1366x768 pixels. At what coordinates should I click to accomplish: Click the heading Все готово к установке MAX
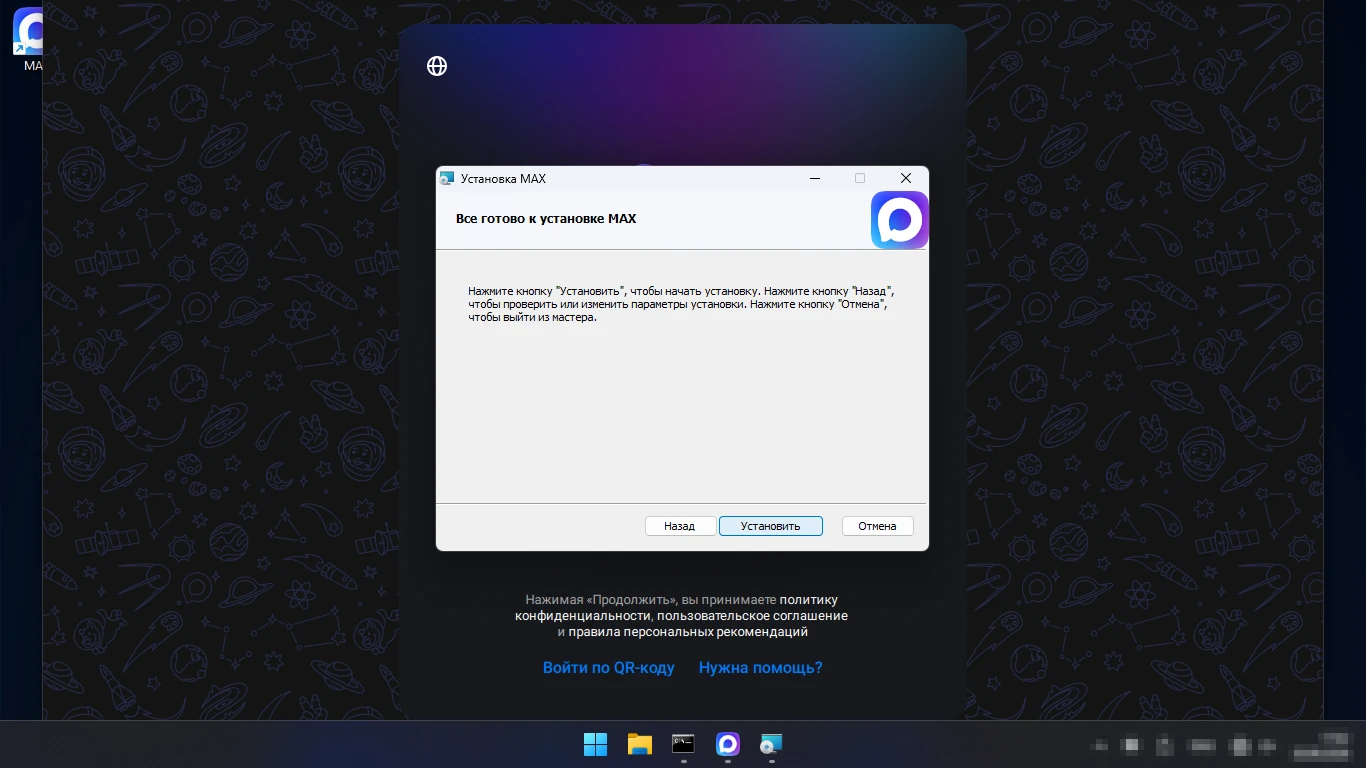[x=546, y=218]
